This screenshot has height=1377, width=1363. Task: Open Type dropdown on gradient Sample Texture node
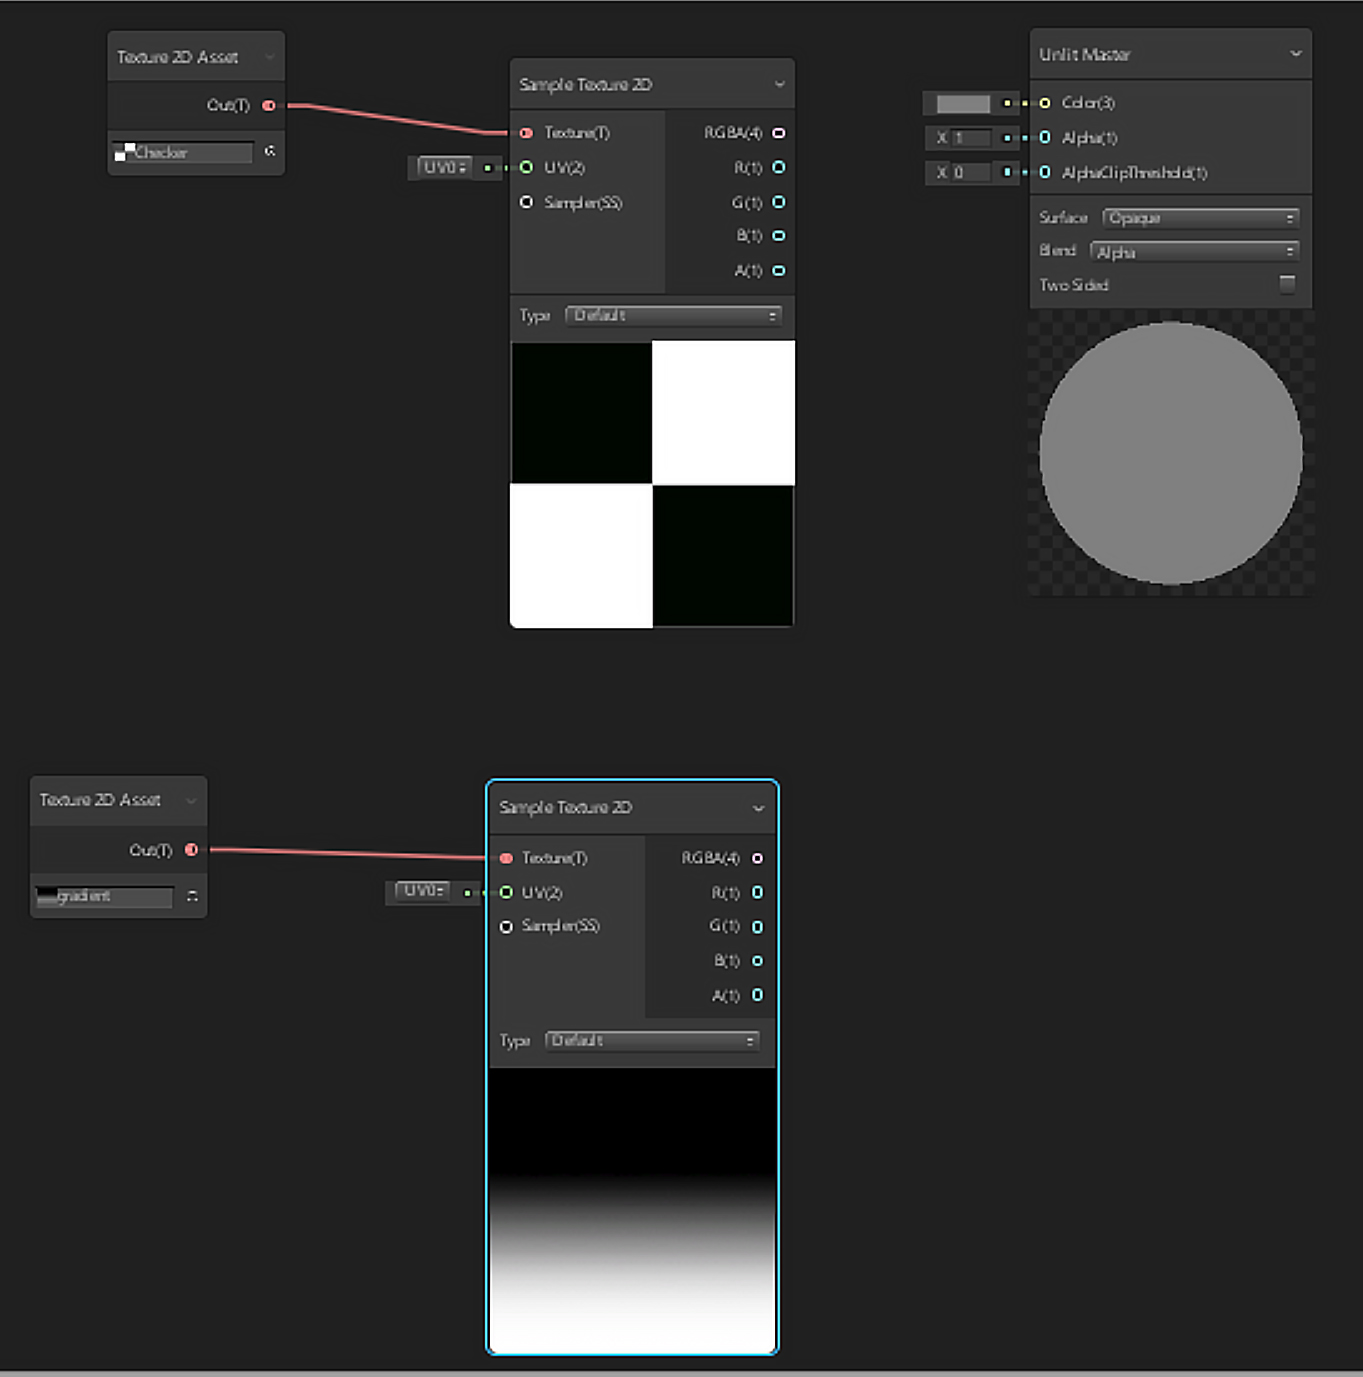[652, 1041]
